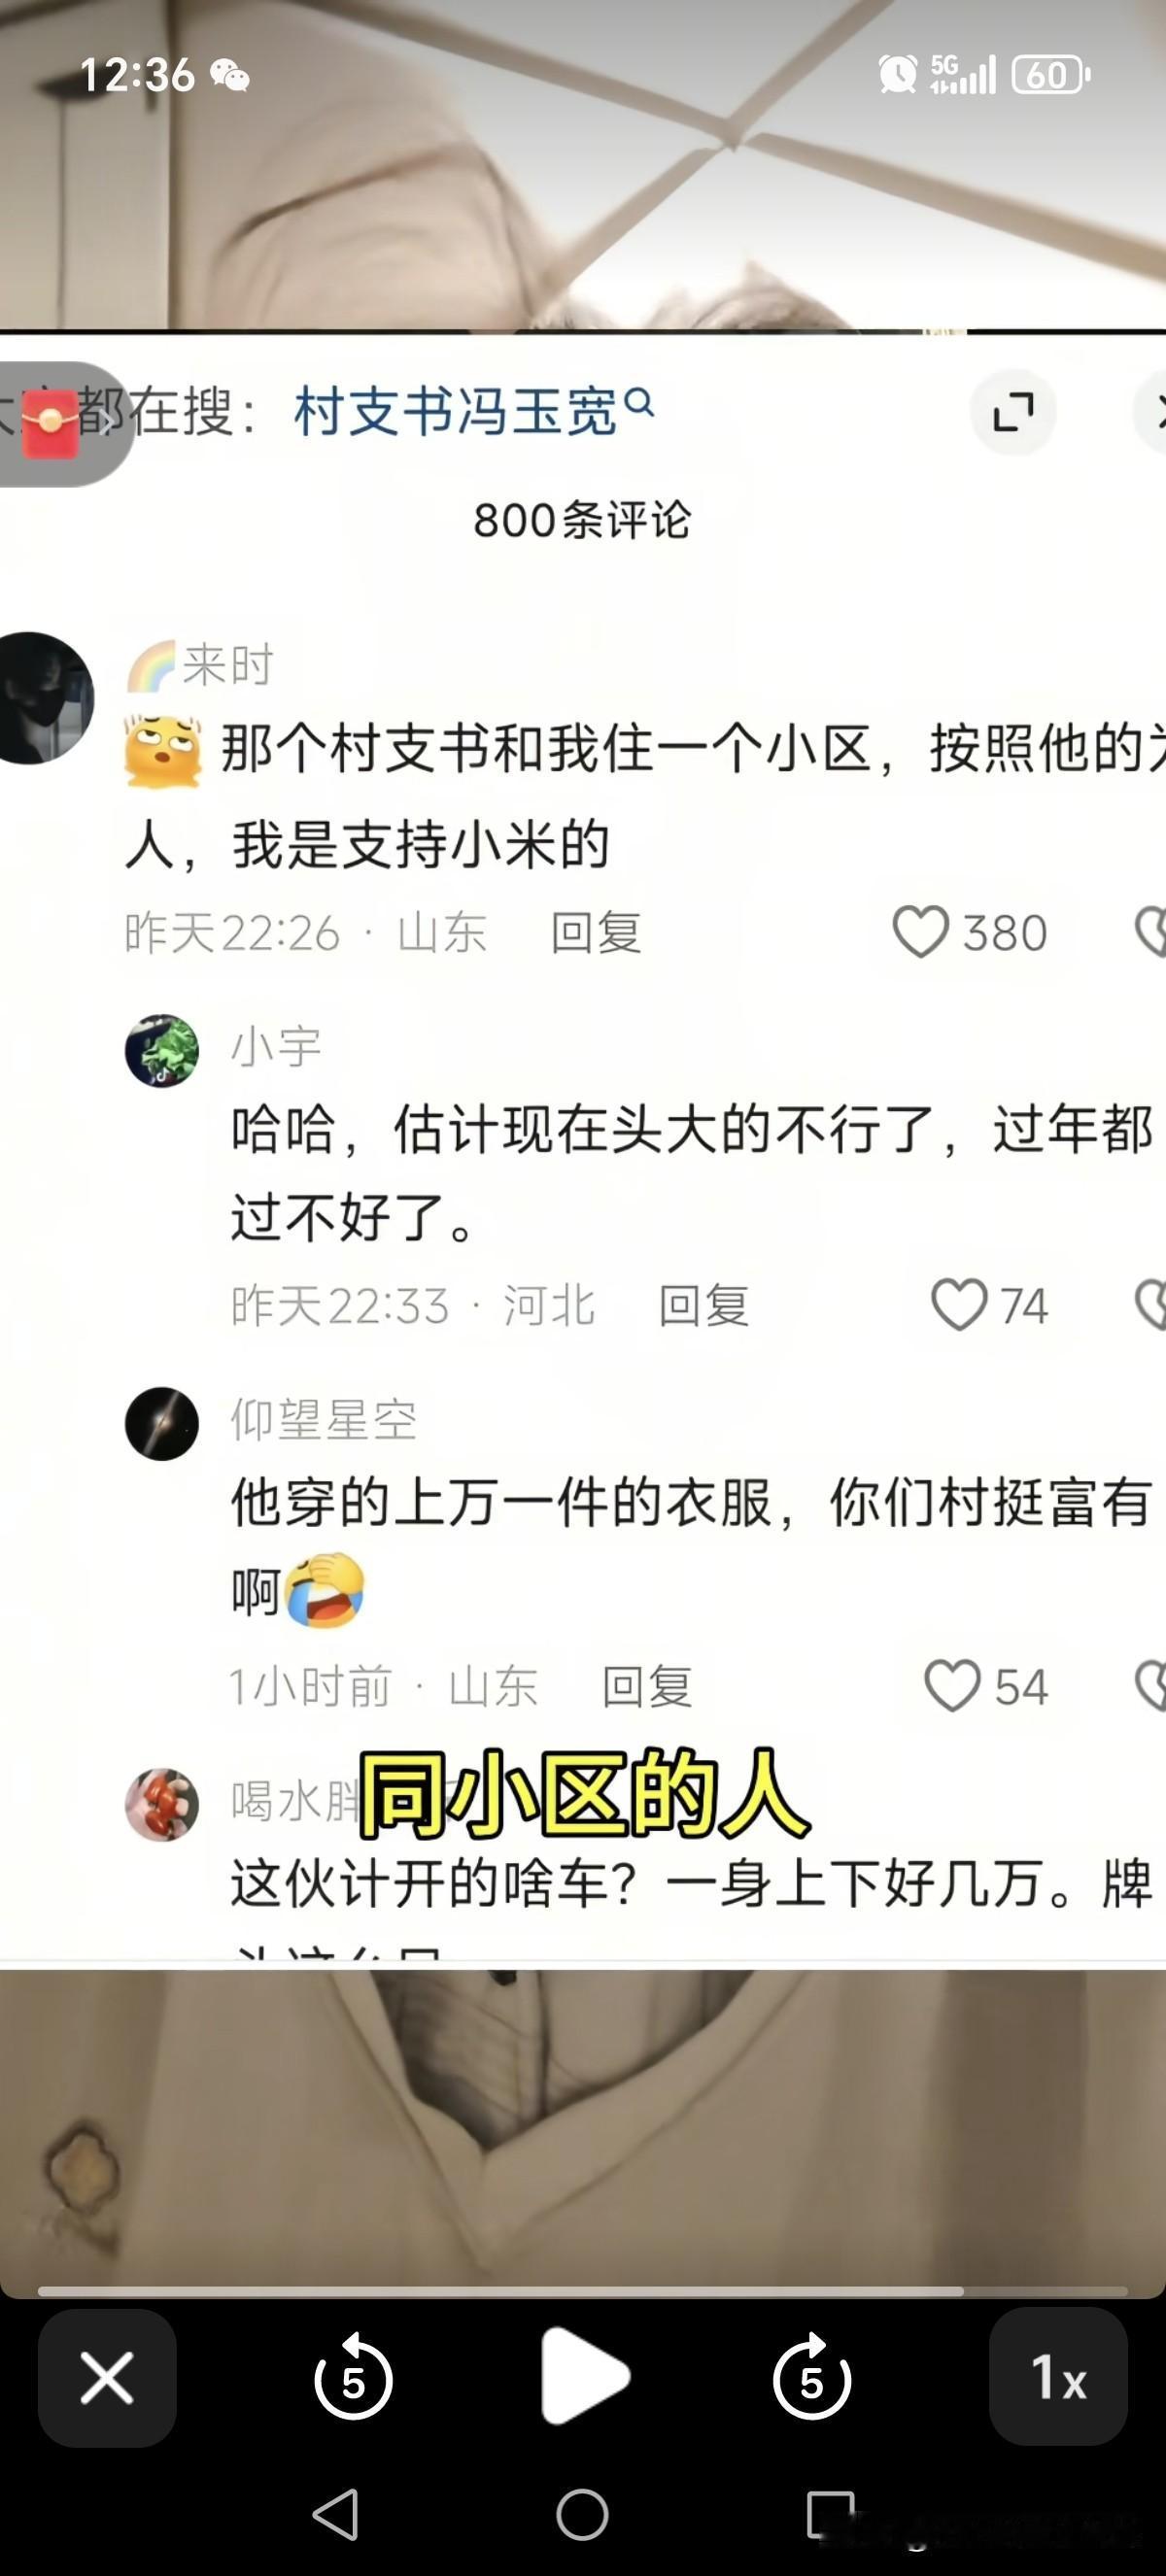1166x2576 pixels.
Task: Reply to 小宇's comment from 河北
Action: [x=704, y=1306]
